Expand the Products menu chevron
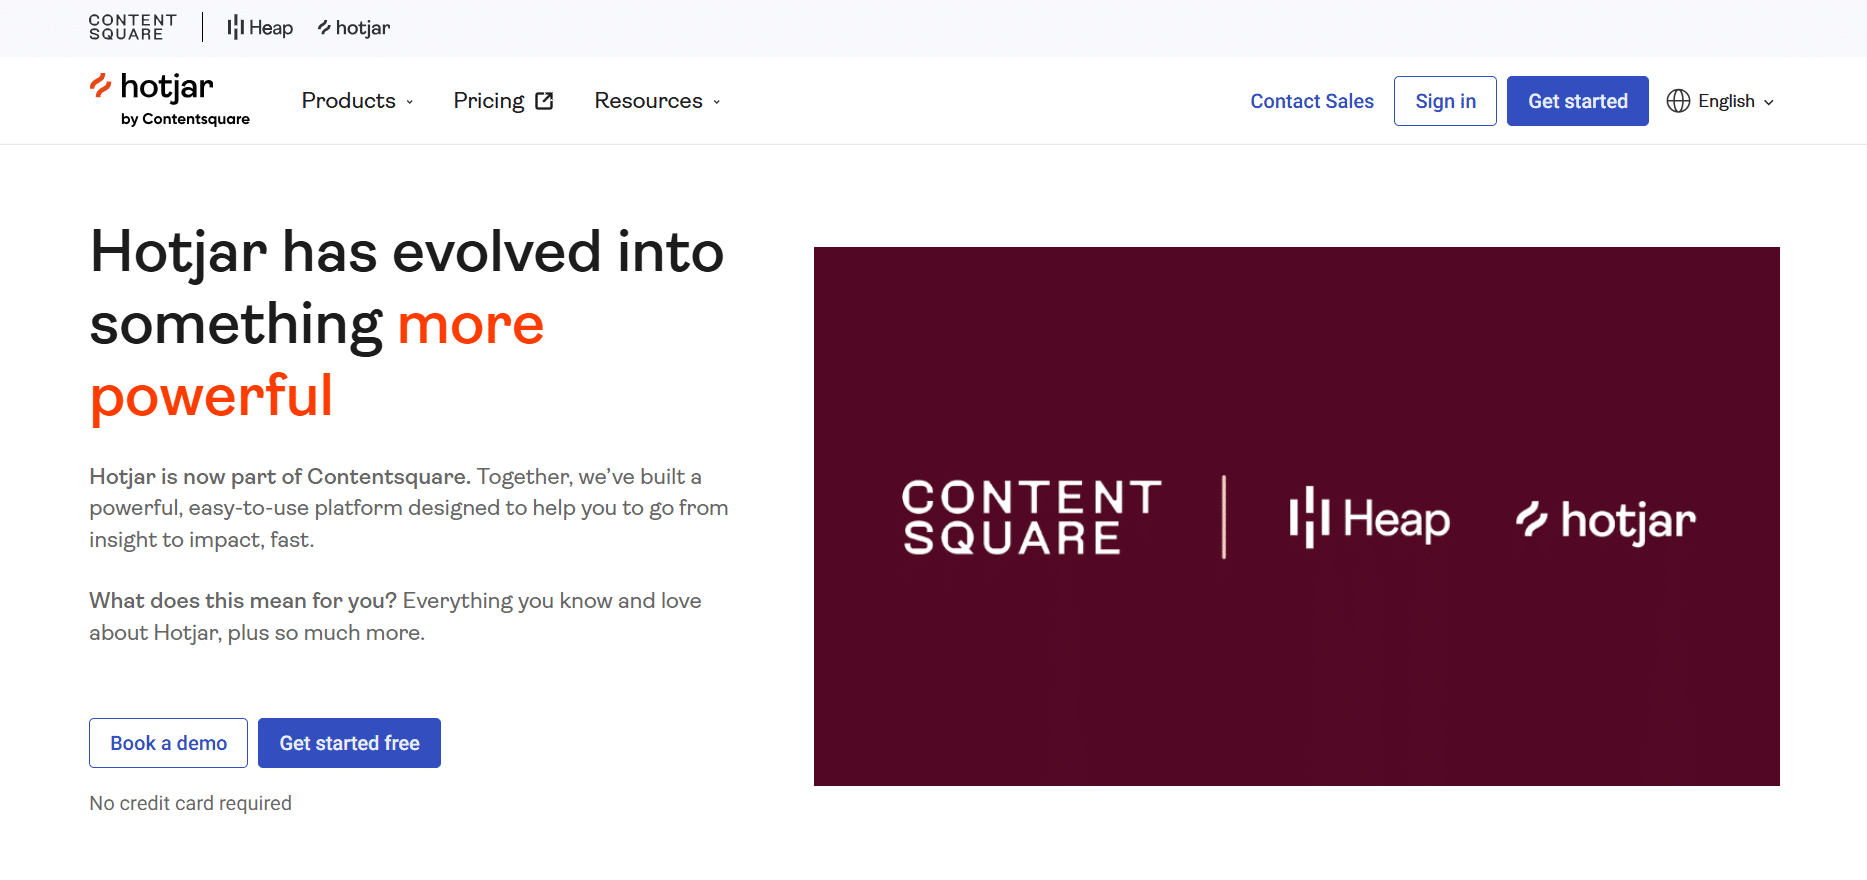 click(410, 102)
